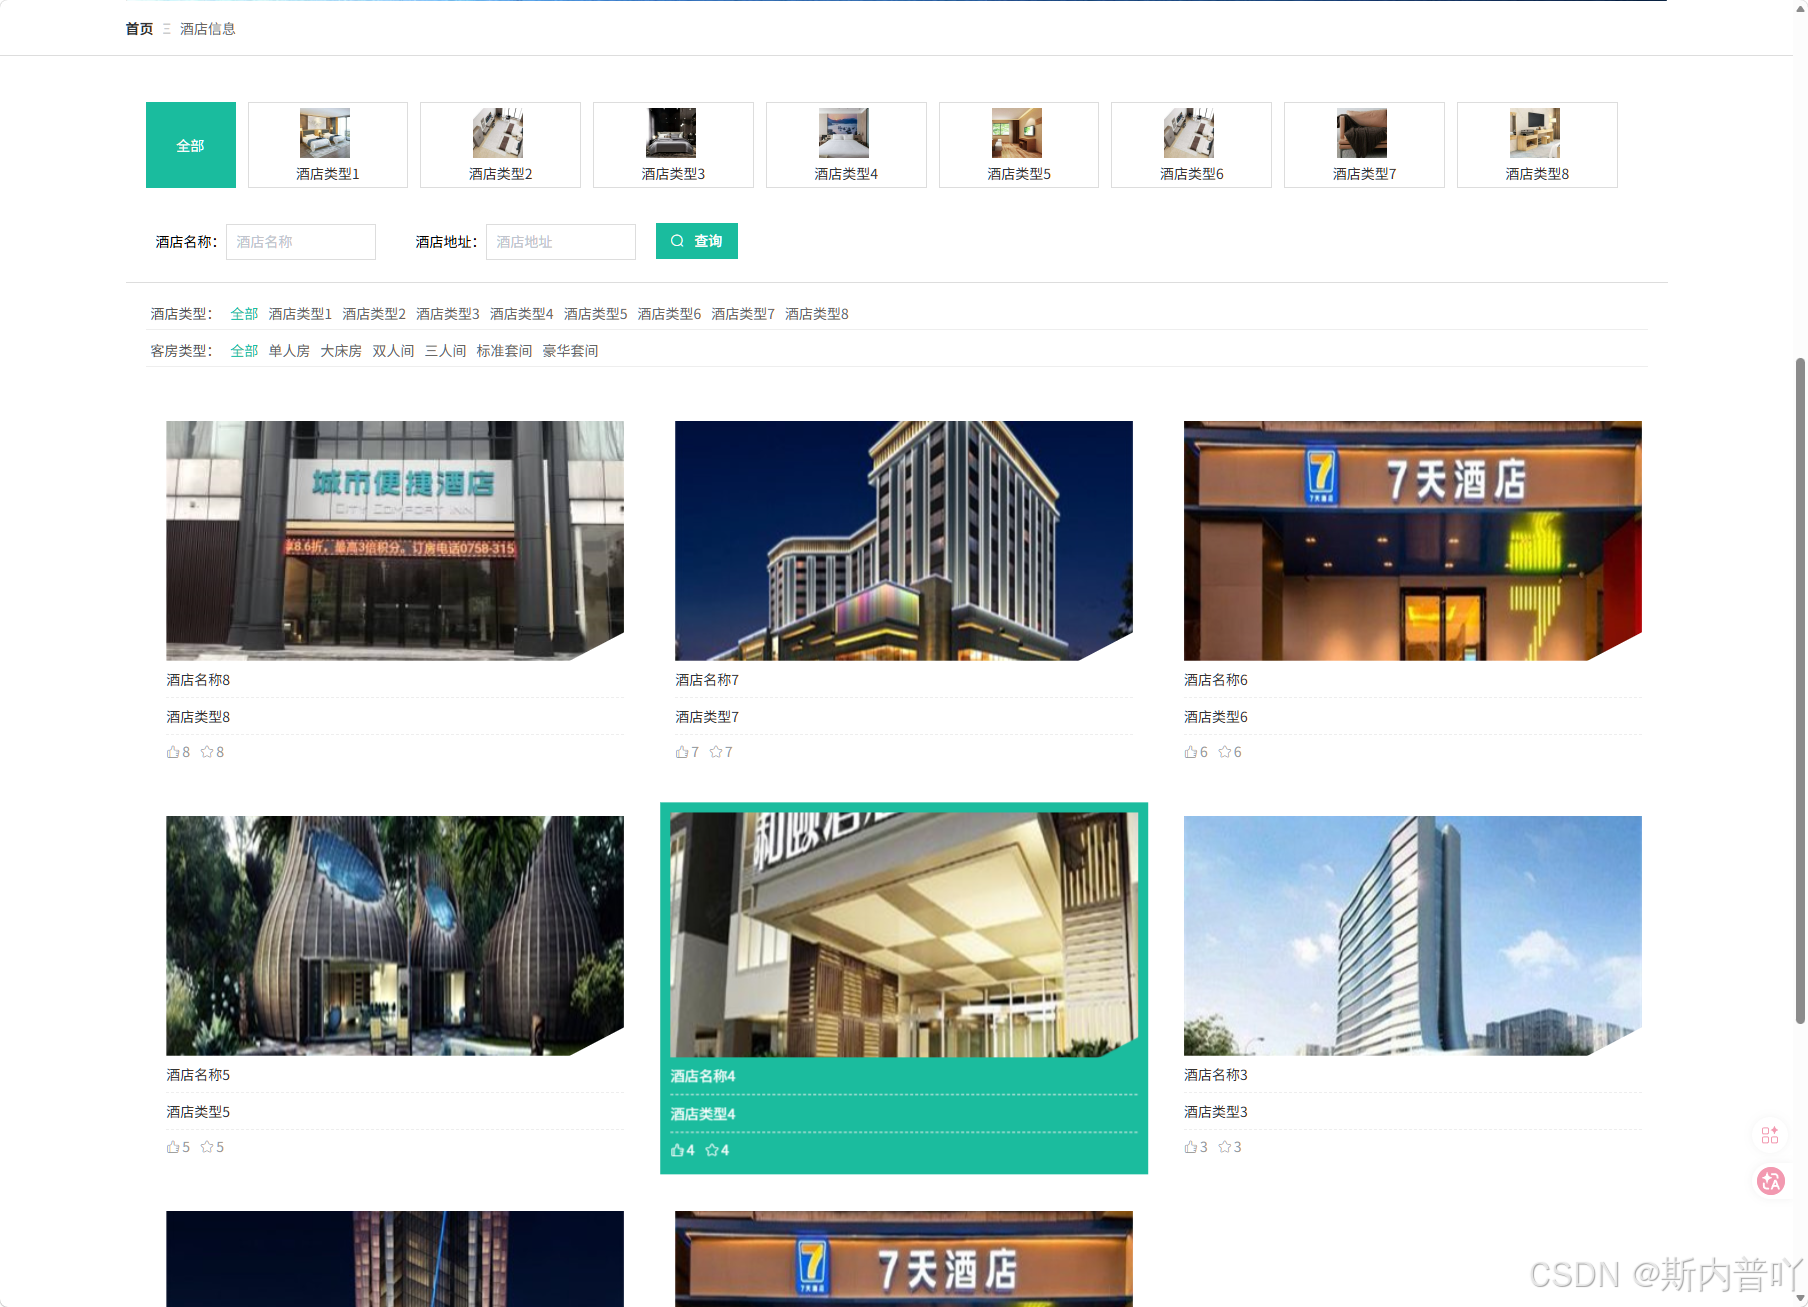1808x1307 pixels.
Task: Filter by 酒店类型8 in the filter row
Action: tap(817, 314)
